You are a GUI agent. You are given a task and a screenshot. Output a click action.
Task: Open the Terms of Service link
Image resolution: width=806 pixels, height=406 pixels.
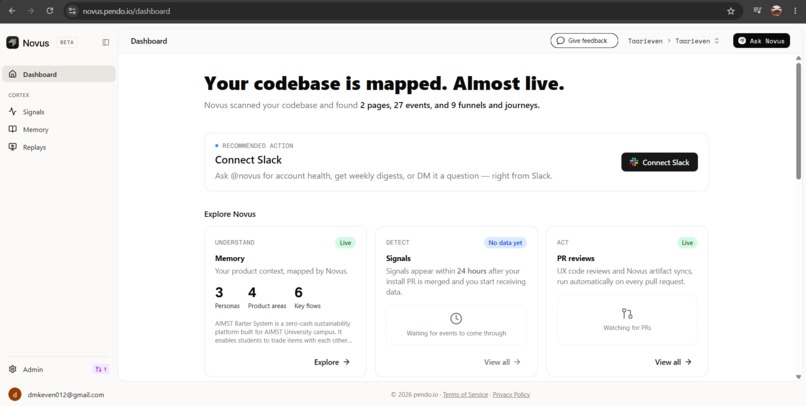click(x=465, y=395)
